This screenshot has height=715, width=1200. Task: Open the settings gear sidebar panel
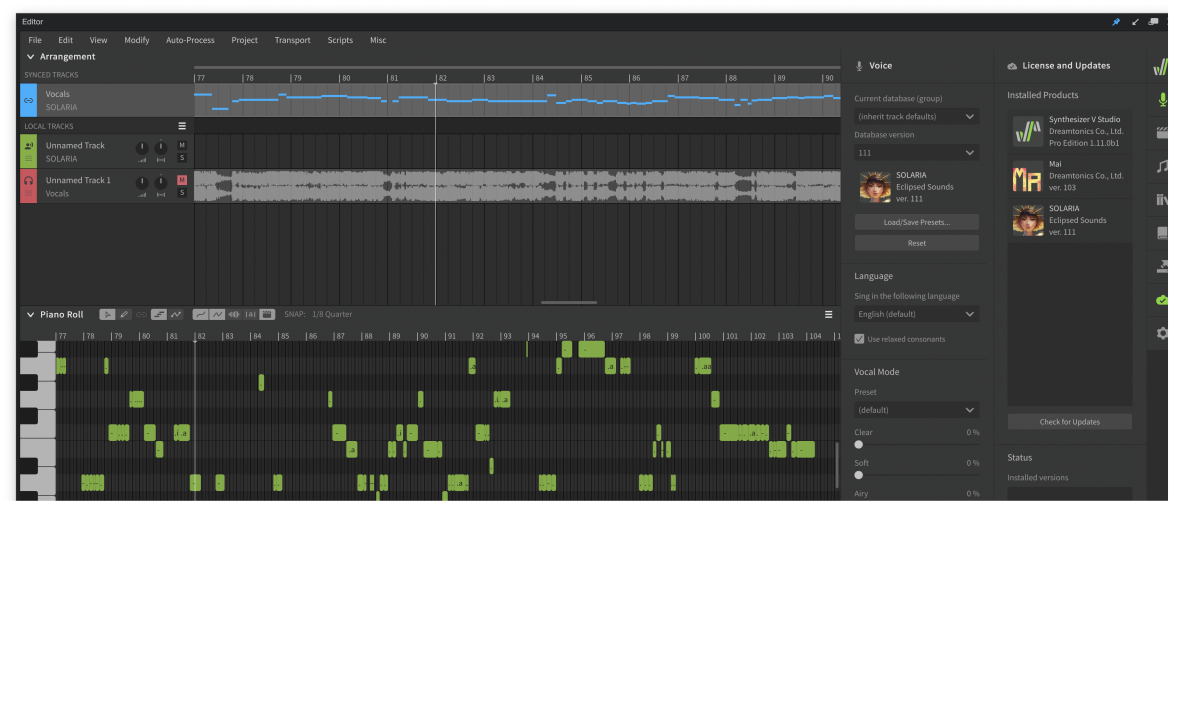1162,333
